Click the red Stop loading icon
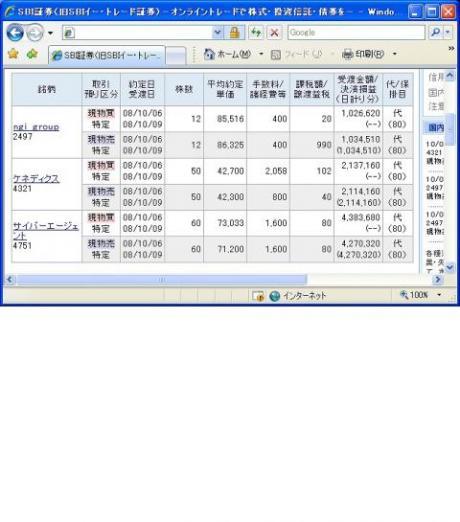 click(x=275, y=33)
